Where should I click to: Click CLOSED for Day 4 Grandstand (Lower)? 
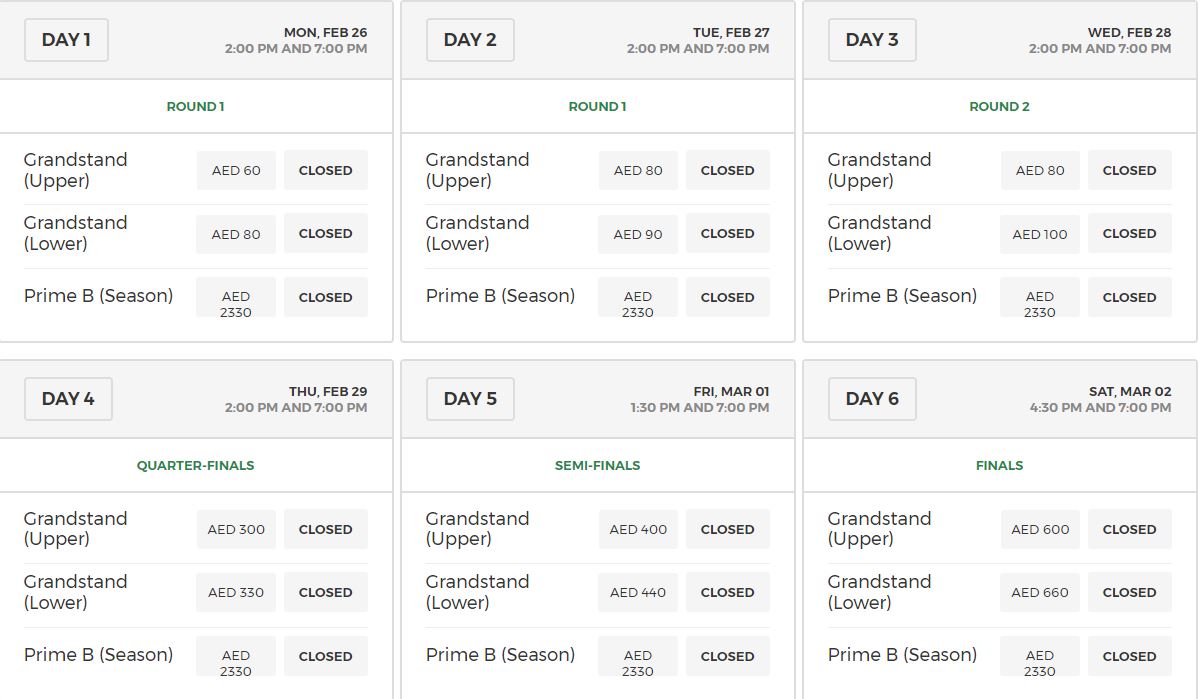coord(325,592)
